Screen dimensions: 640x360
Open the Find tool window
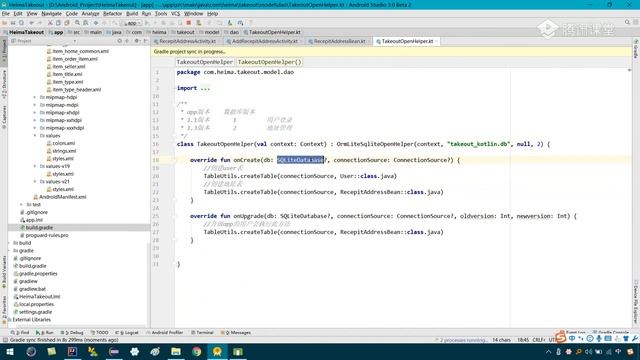20,333
